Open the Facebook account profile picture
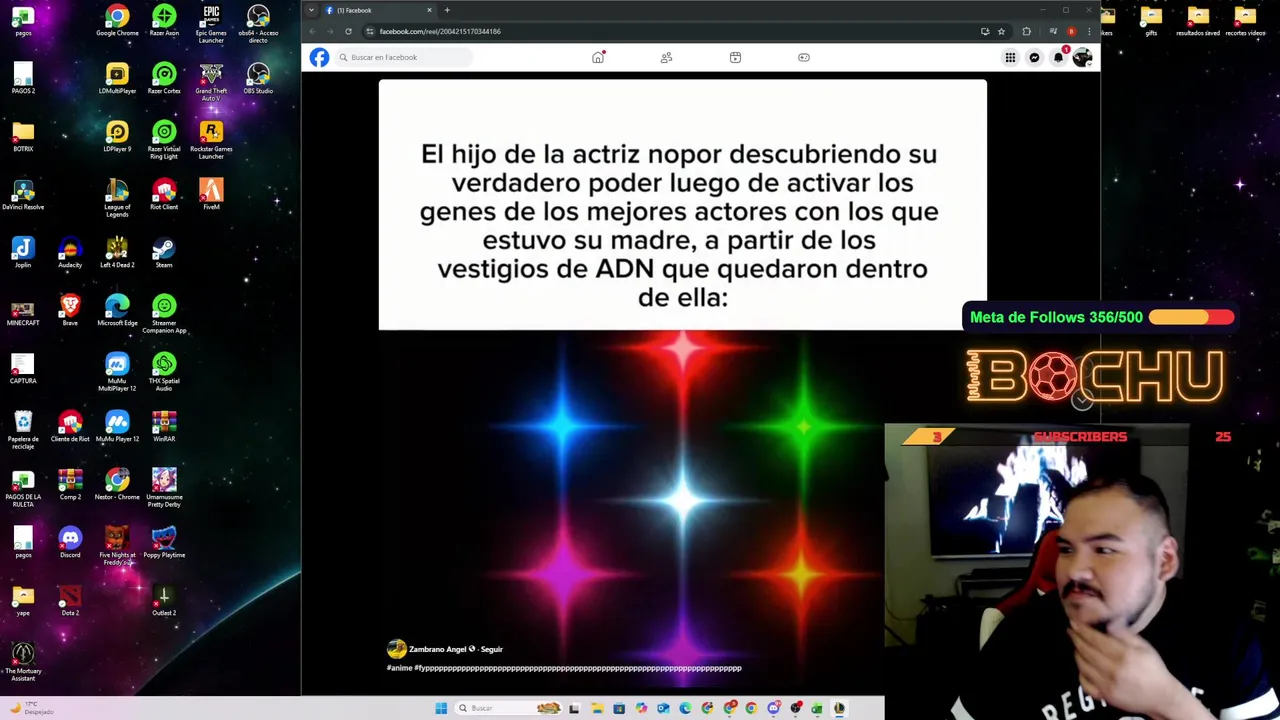1280x720 pixels. point(1082,58)
